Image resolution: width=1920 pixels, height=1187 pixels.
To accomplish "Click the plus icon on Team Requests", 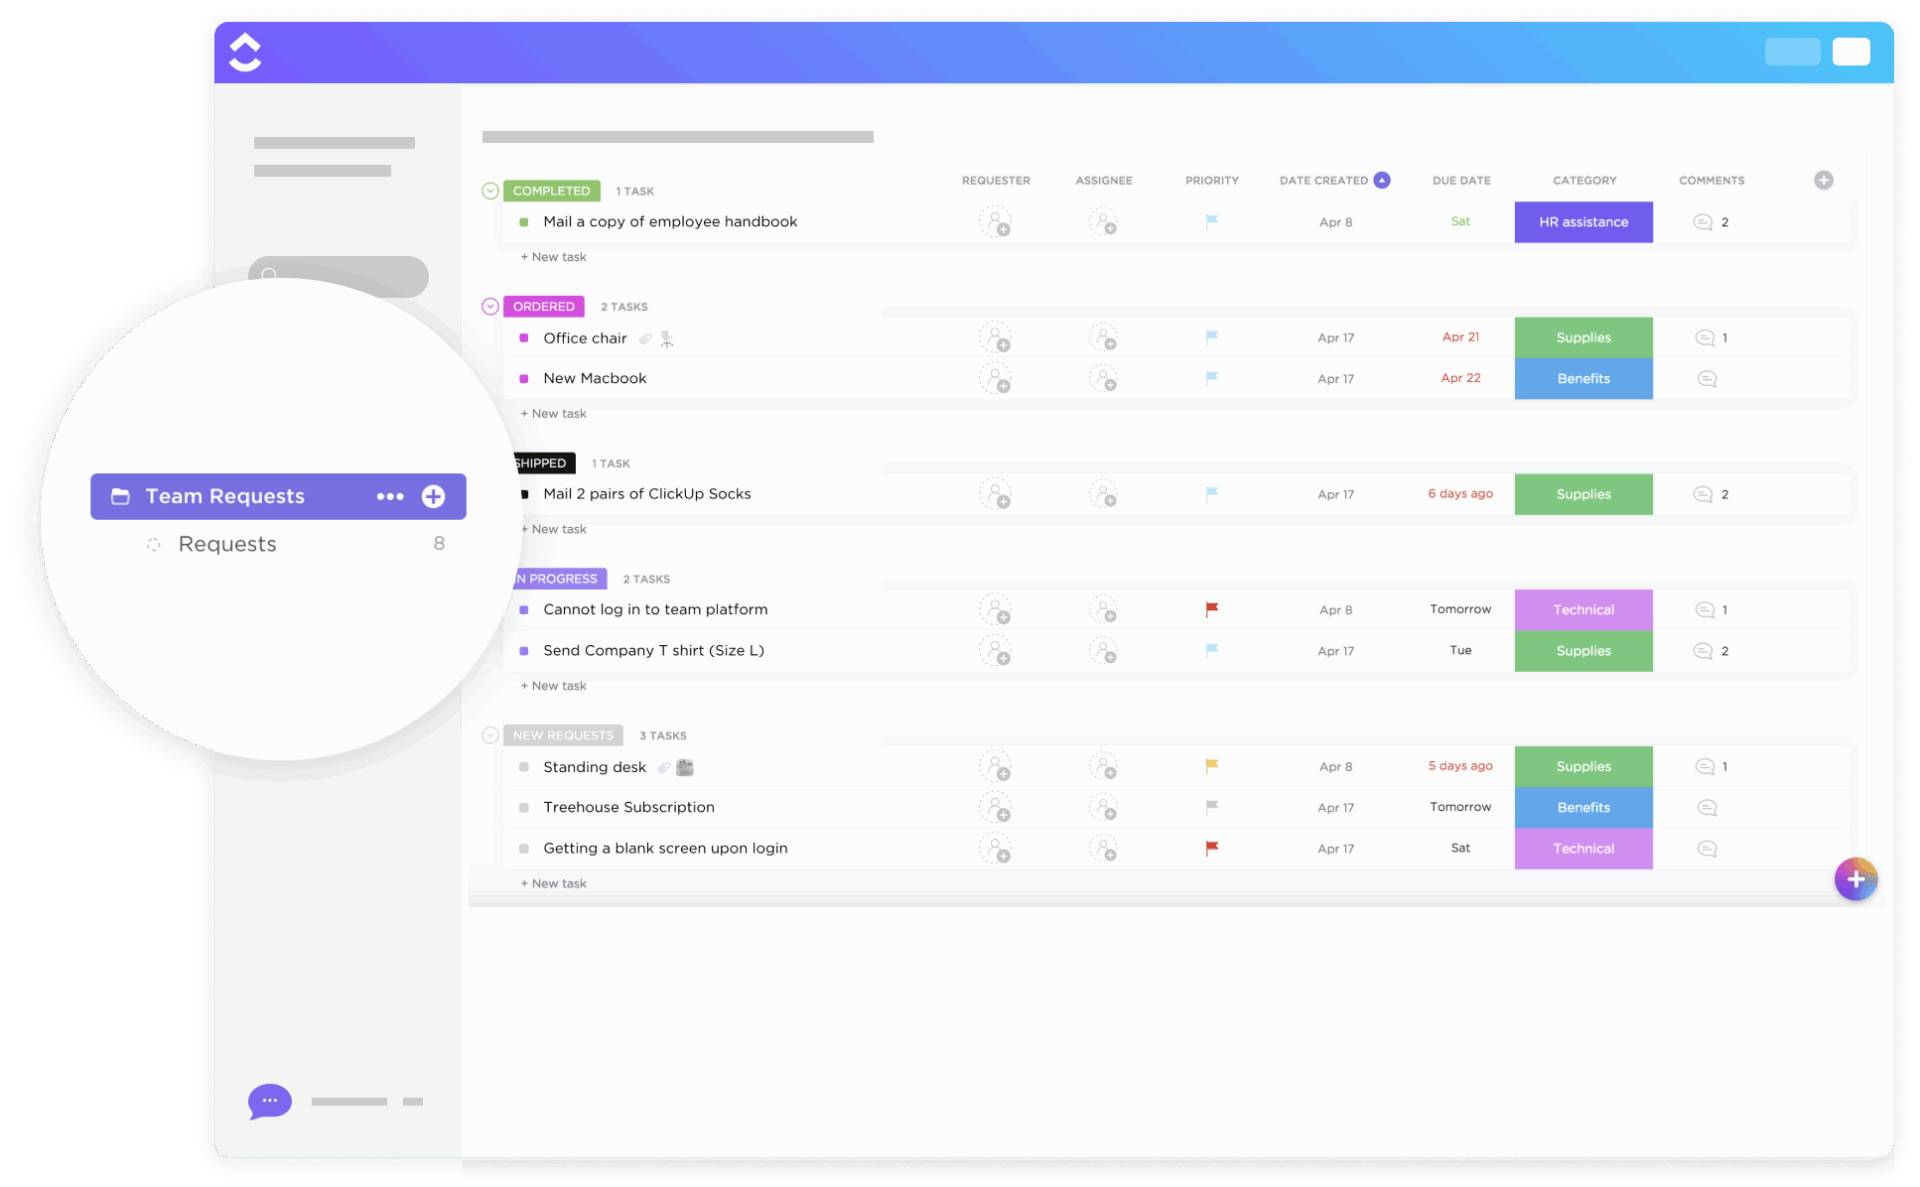I will 433,496.
